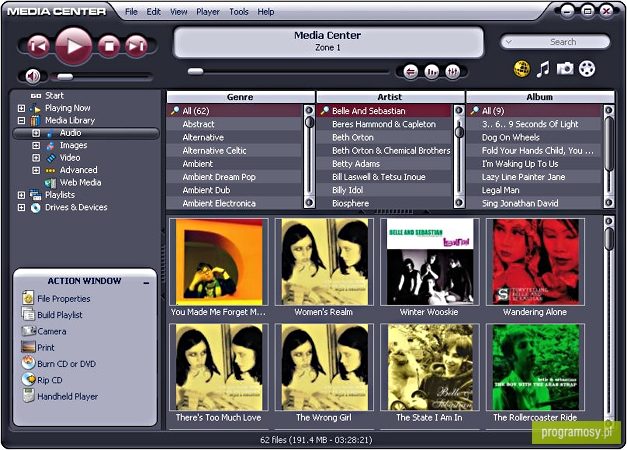Switch to the music note audio view
The image size is (627, 450).
(x=543, y=69)
